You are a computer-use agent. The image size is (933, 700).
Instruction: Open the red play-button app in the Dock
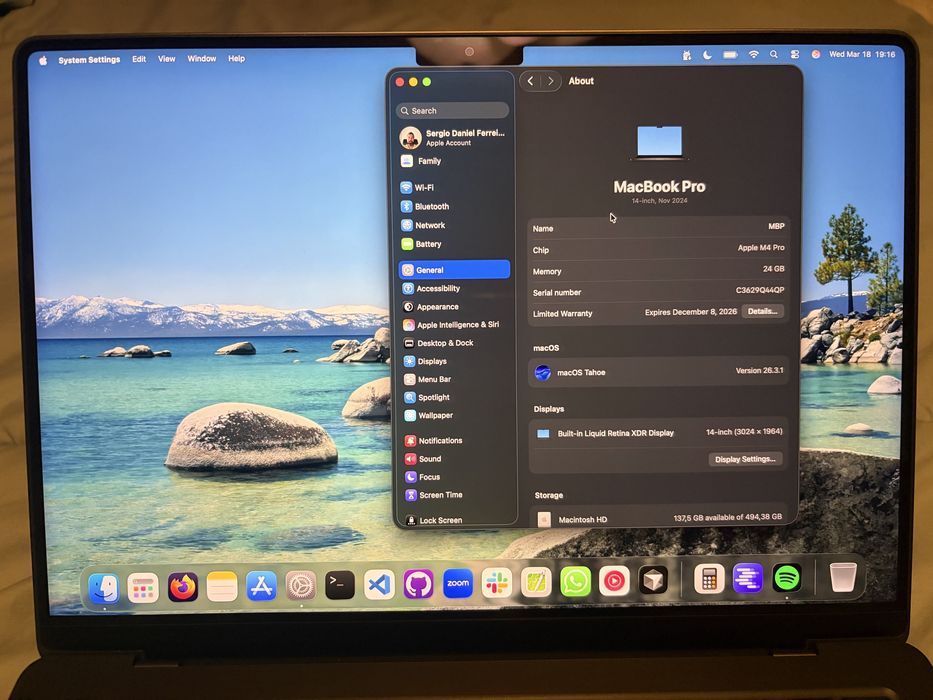tap(614, 581)
